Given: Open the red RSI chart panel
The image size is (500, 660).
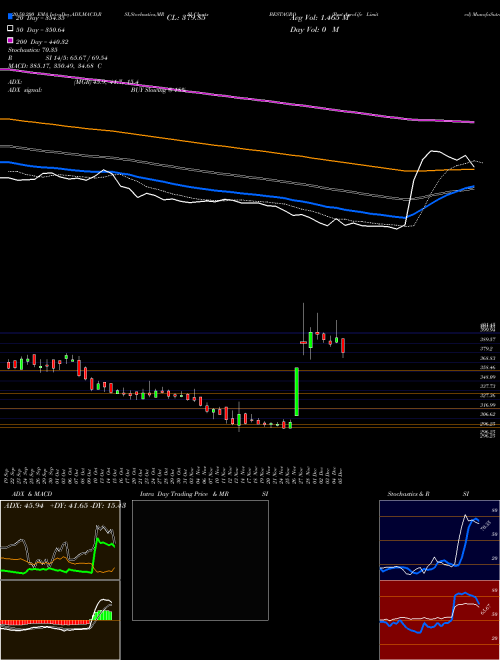Looking at the screenshot, I should 439,620.
